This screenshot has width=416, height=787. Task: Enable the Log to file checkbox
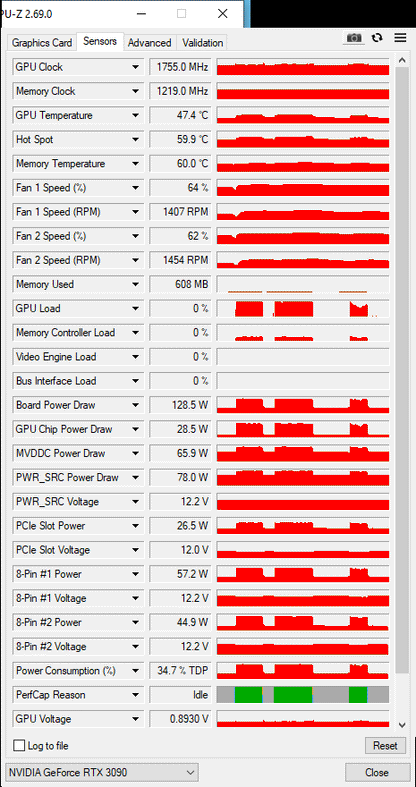tap(19, 745)
